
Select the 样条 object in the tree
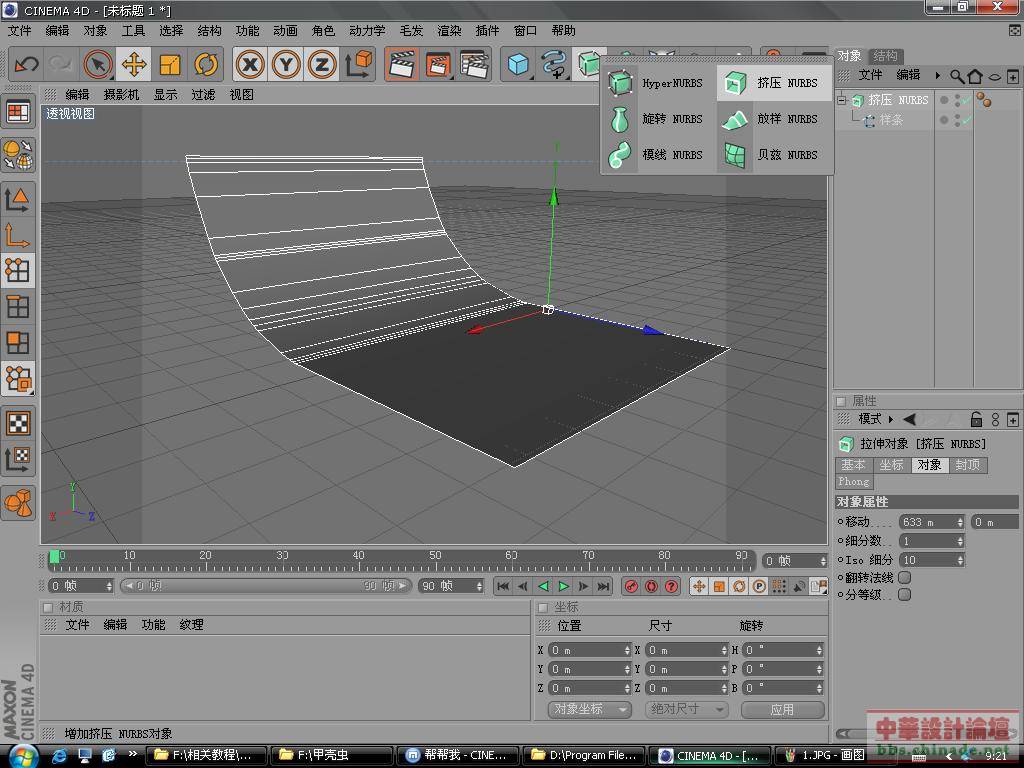[892, 120]
